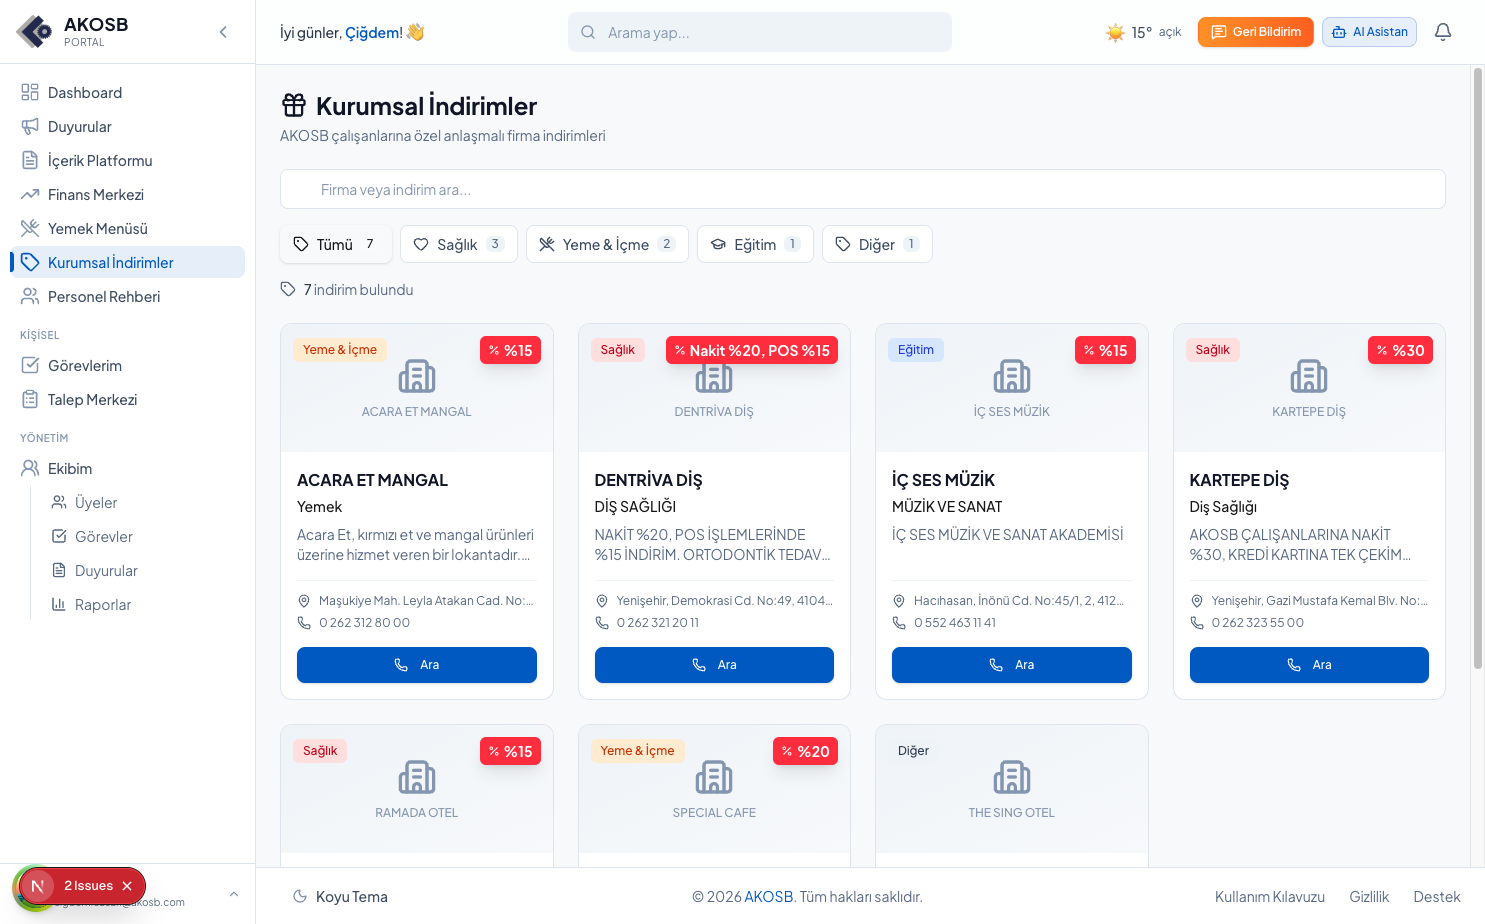The width and height of the screenshot is (1485, 924).
Task: Filter by Sağlık category
Action: tap(459, 244)
